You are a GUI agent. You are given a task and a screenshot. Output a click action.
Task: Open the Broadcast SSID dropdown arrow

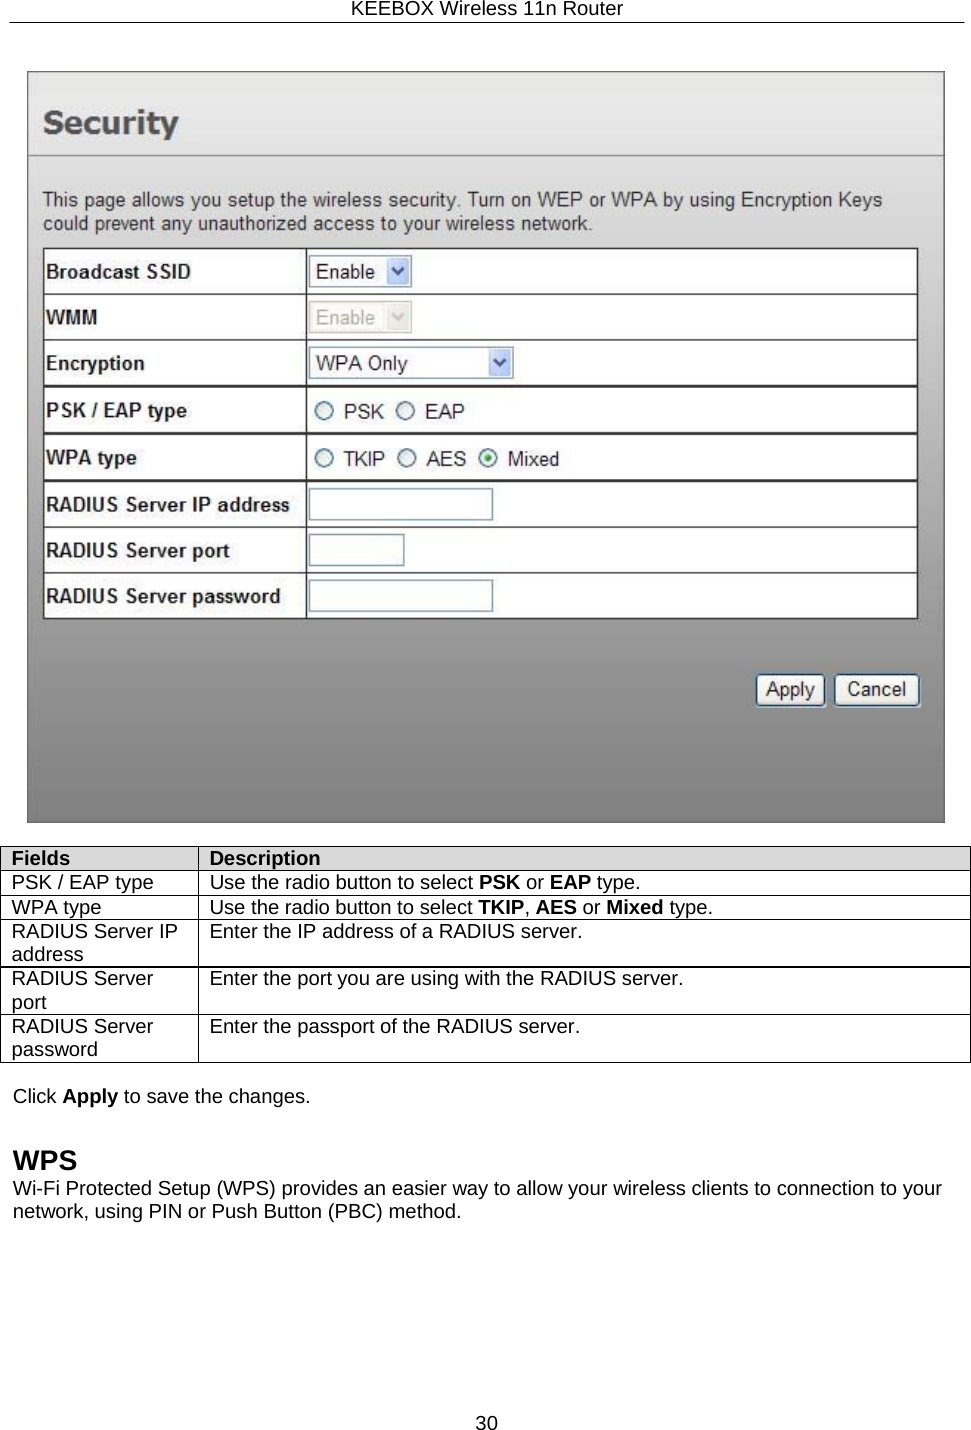pyautogui.click(x=399, y=270)
